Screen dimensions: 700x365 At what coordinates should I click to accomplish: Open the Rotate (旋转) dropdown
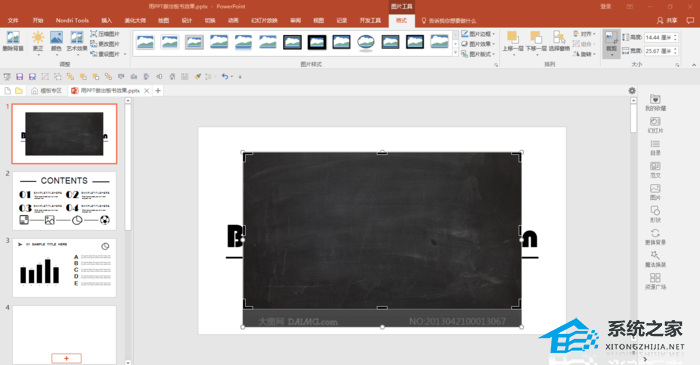[584, 54]
